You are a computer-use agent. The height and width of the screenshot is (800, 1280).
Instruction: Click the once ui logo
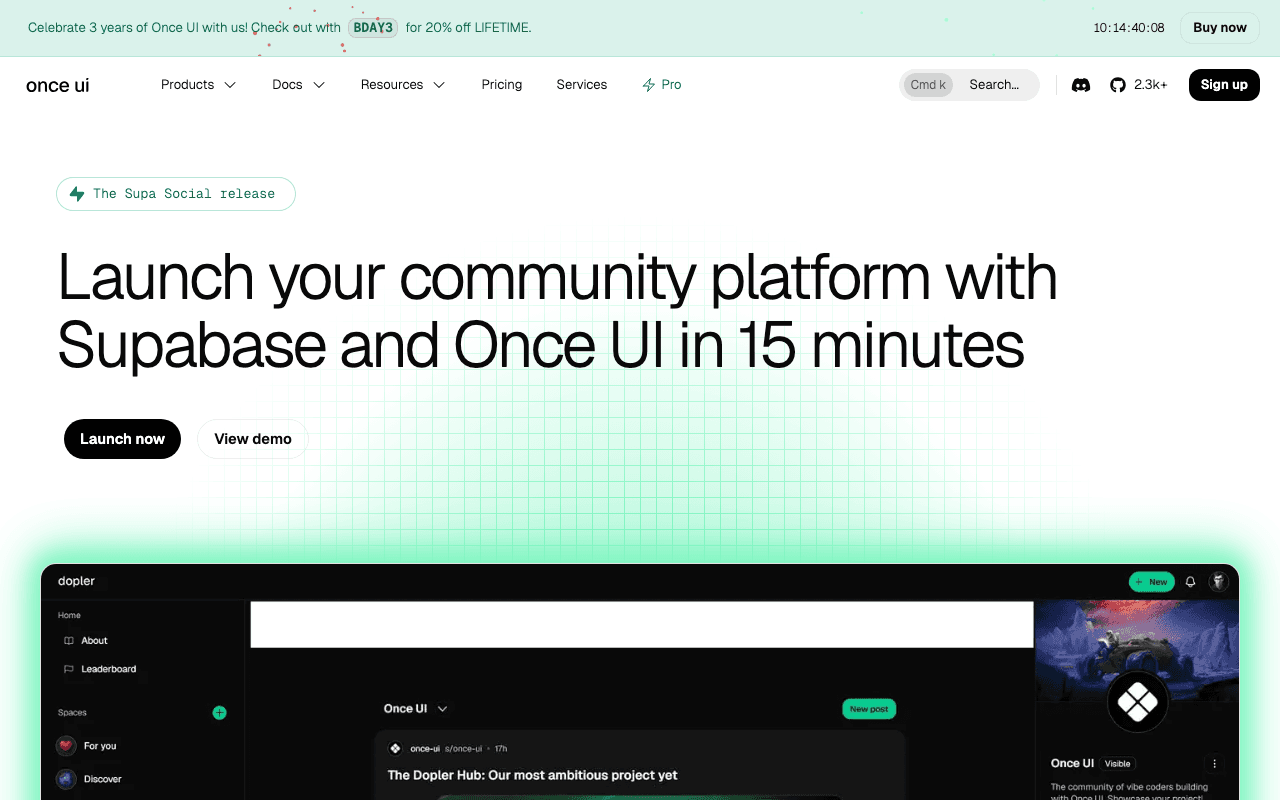[58, 86]
